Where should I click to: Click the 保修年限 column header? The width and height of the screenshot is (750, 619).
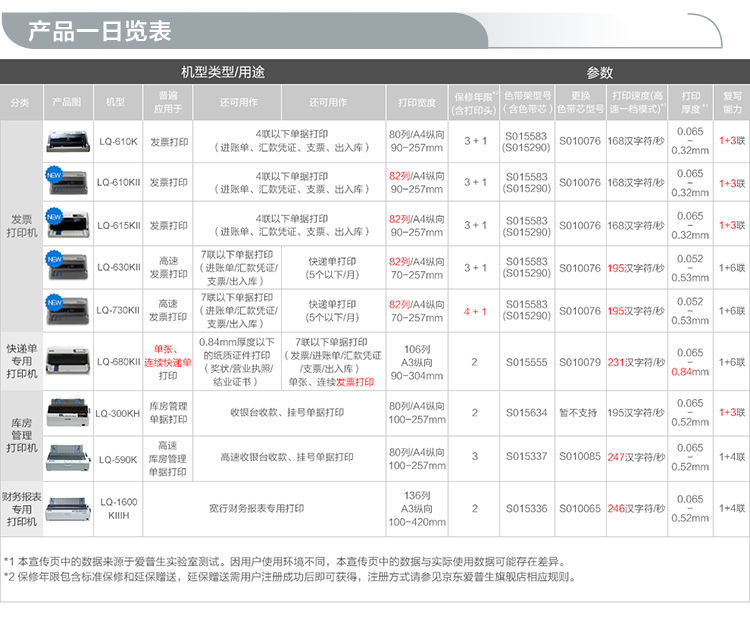point(474,103)
